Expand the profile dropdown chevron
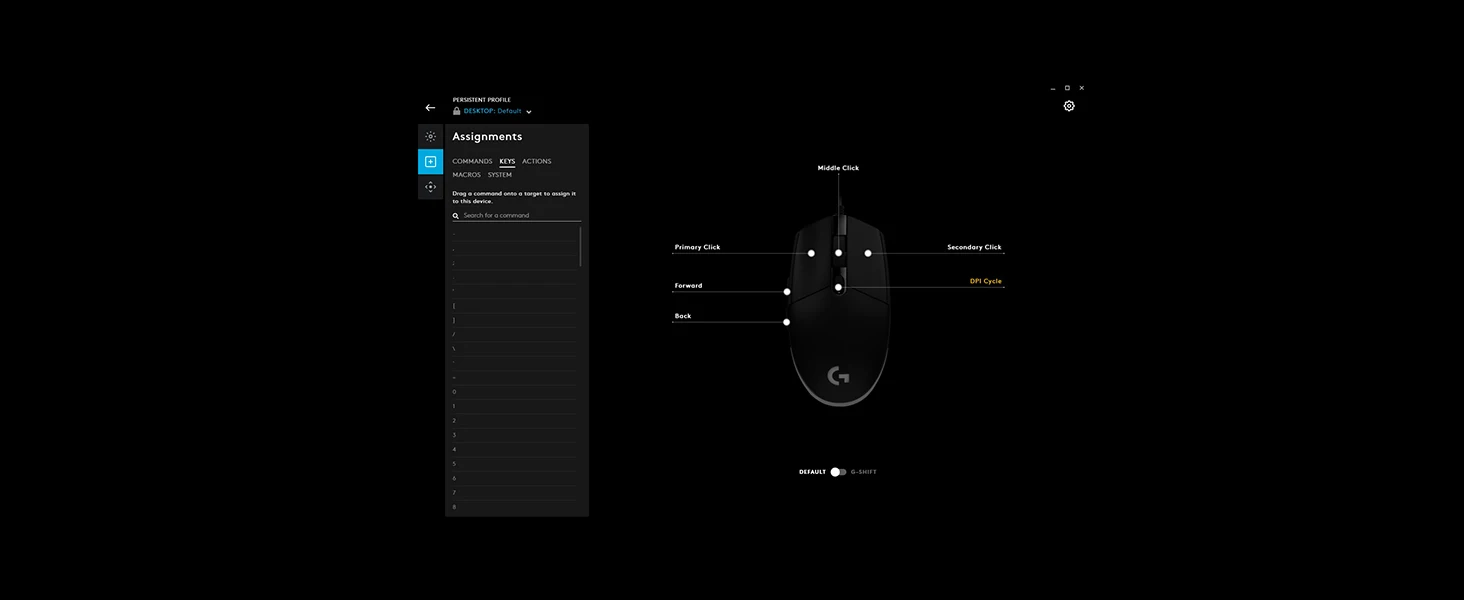 point(529,112)
